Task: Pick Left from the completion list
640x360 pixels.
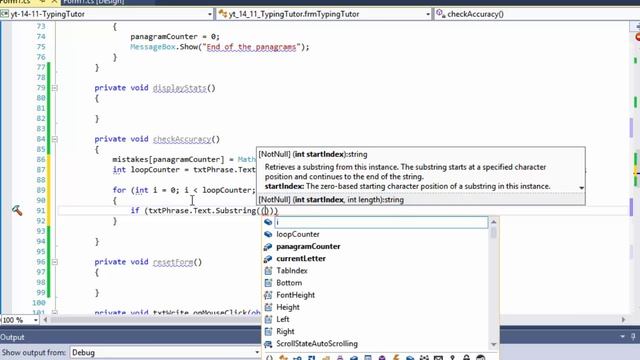Action: (x=283, y=319)
